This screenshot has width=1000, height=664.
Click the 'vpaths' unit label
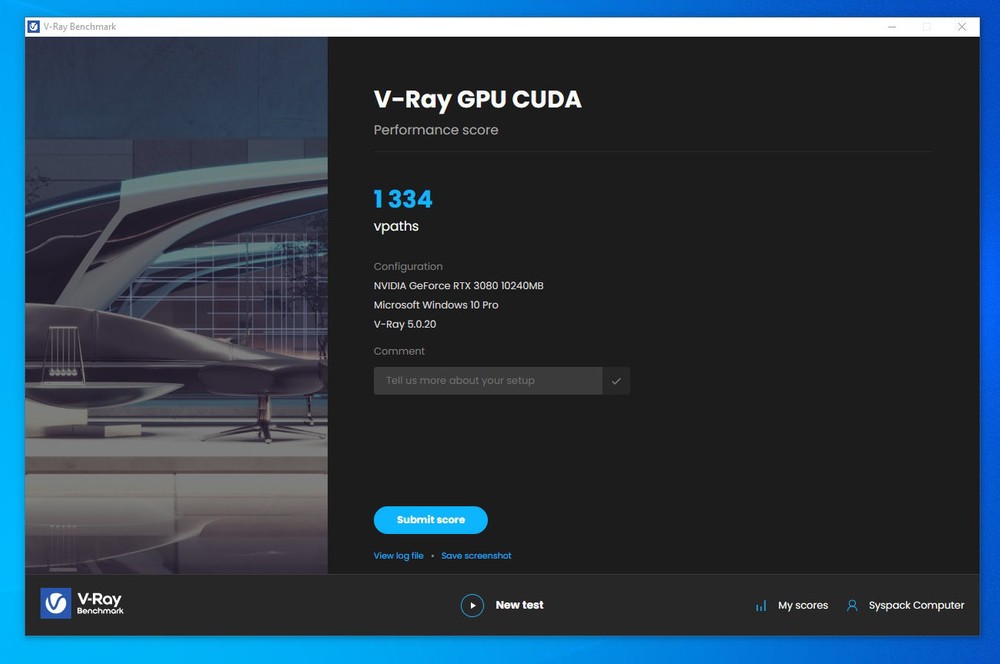(x=396, y=226)
